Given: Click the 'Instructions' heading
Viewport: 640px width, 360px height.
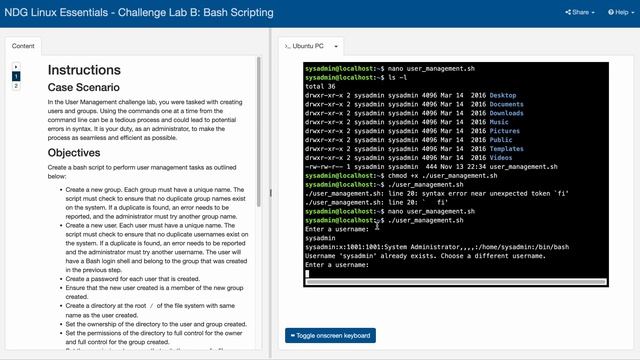Looking at the screenshot, I should 84,70.
